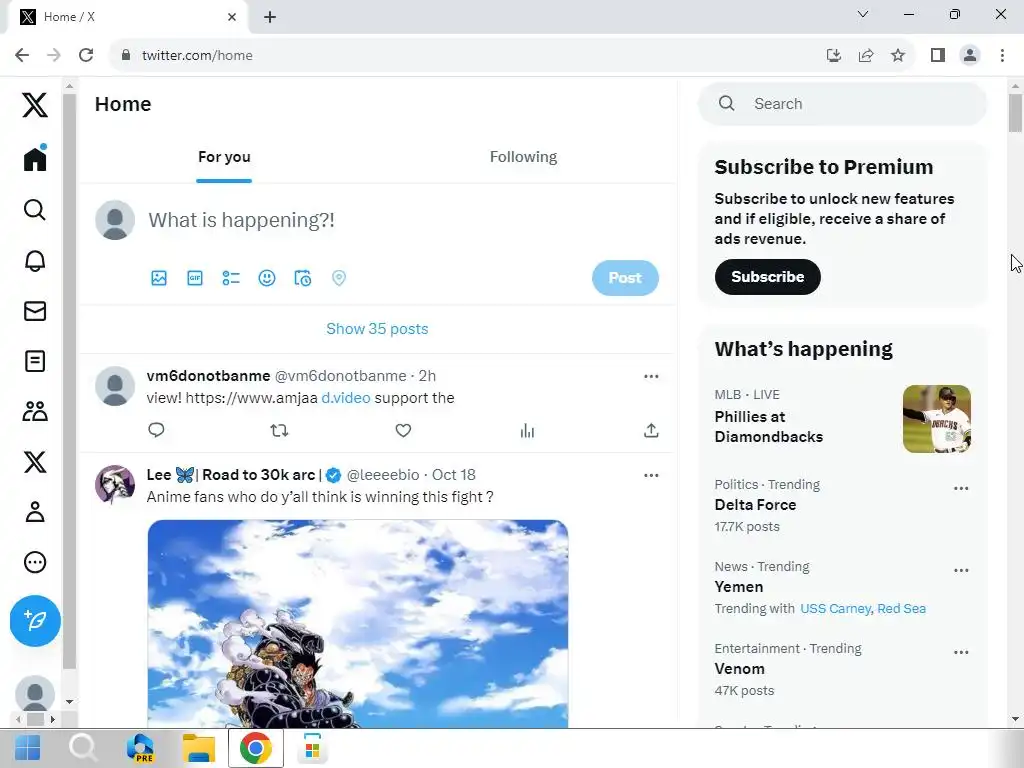Open more options for Delta Force trend
This screenshot has width=1024, height=768.
coord(961,488)
